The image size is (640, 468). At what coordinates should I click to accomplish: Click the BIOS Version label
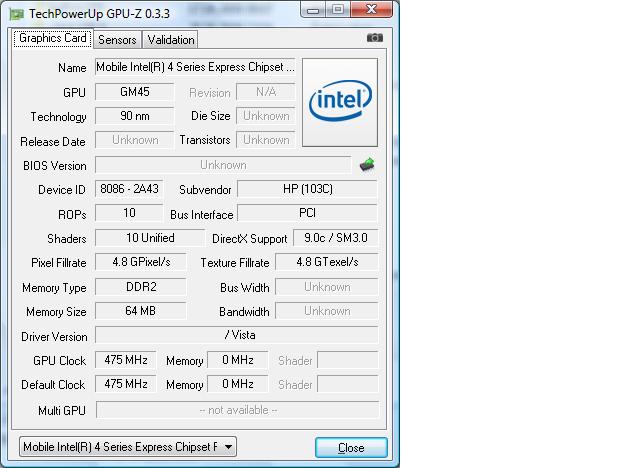point(55,166)
